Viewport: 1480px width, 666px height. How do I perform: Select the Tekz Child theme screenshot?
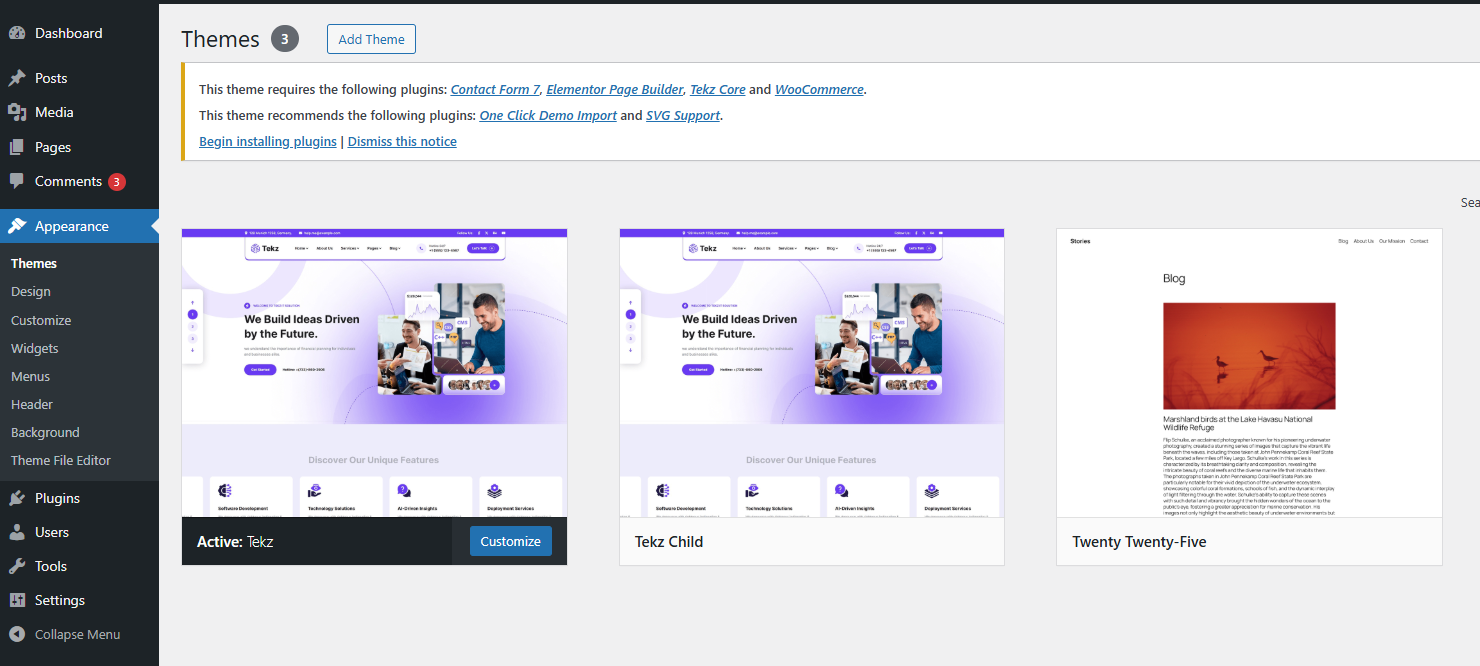coord(812,373)
